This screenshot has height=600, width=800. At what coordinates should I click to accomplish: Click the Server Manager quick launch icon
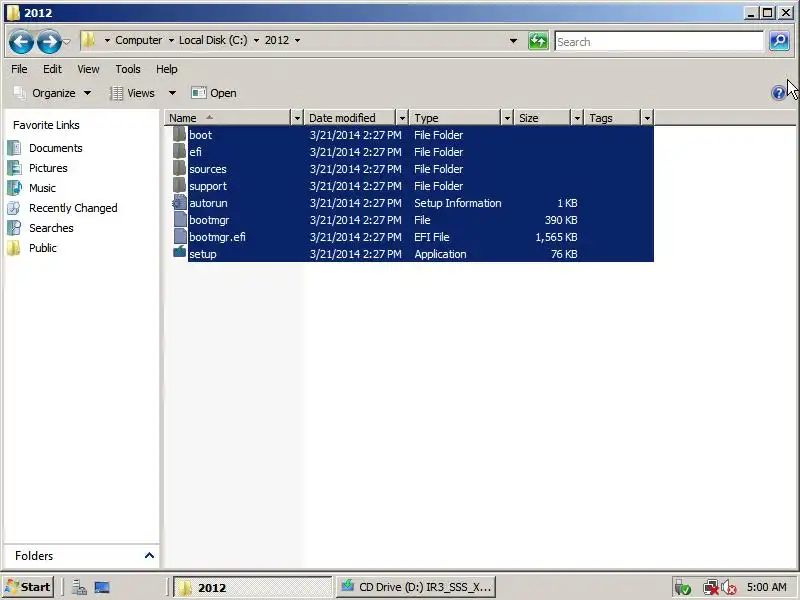pos(79,588)
